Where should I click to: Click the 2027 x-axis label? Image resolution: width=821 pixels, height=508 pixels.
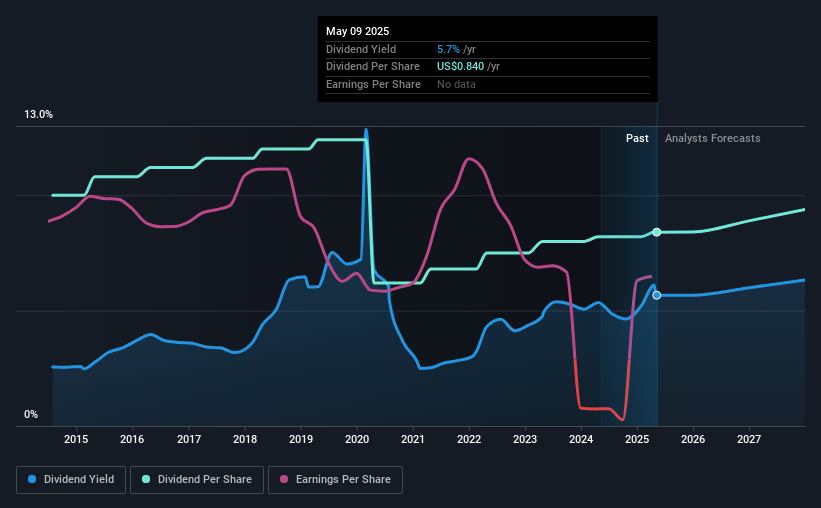(x=749, y=439)
